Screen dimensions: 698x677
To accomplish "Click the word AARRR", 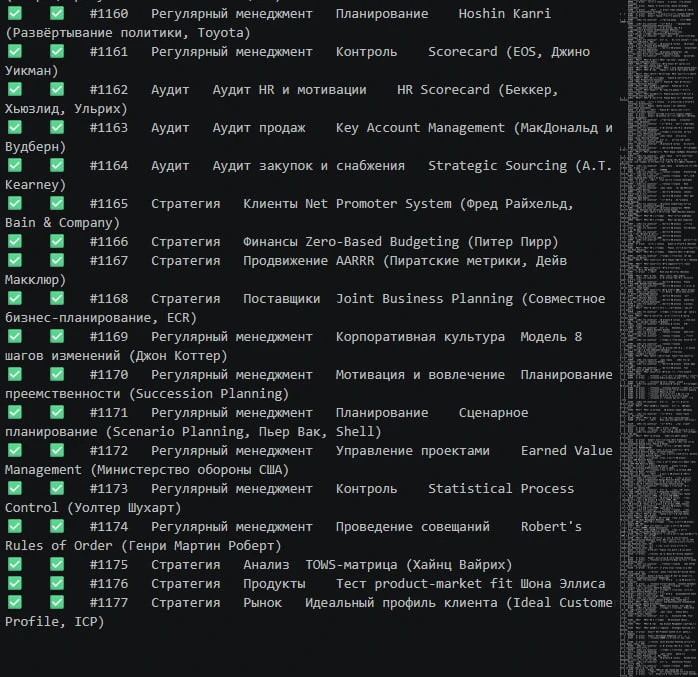I will point(355,261).
